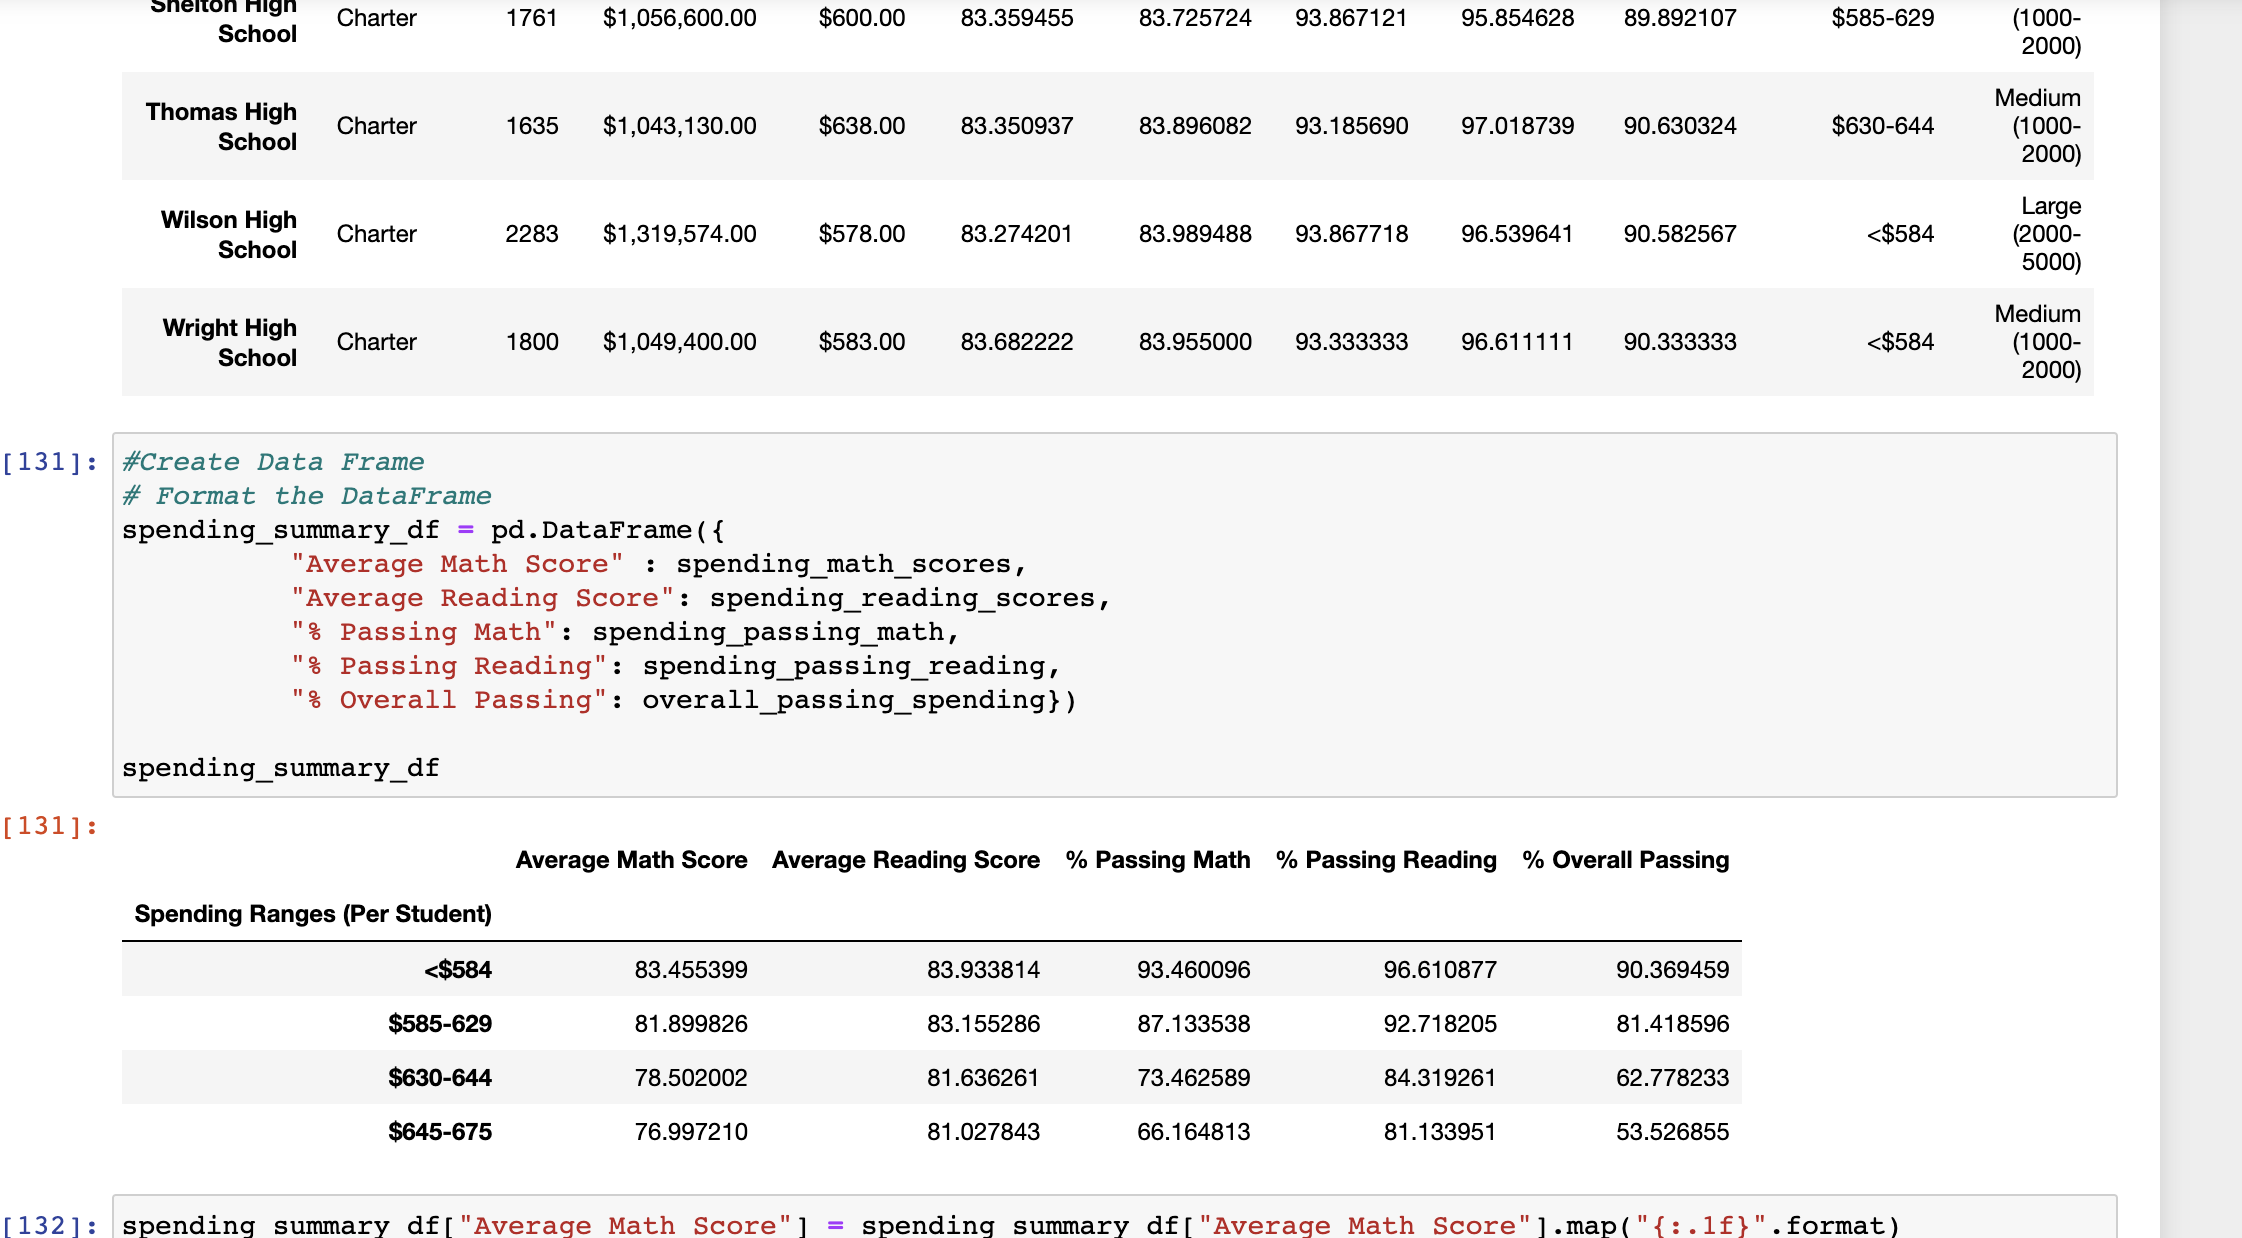Viewport: 2242px width, 1238px height.
Task: Click the spending_summary_df variable at cell bottom
Action: click(x=281, y=767)
